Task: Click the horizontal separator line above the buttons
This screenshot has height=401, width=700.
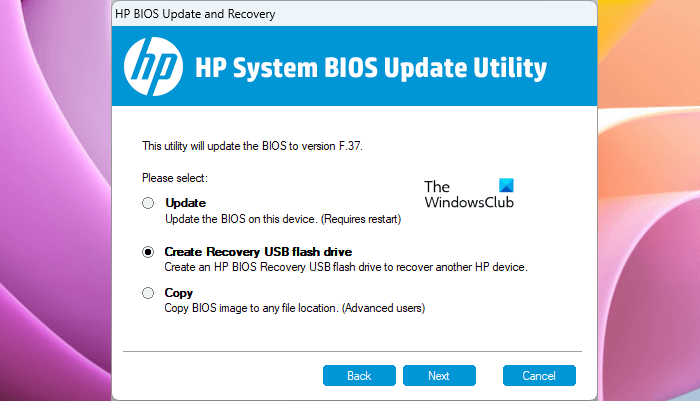Action: click(x=352, y=351)
